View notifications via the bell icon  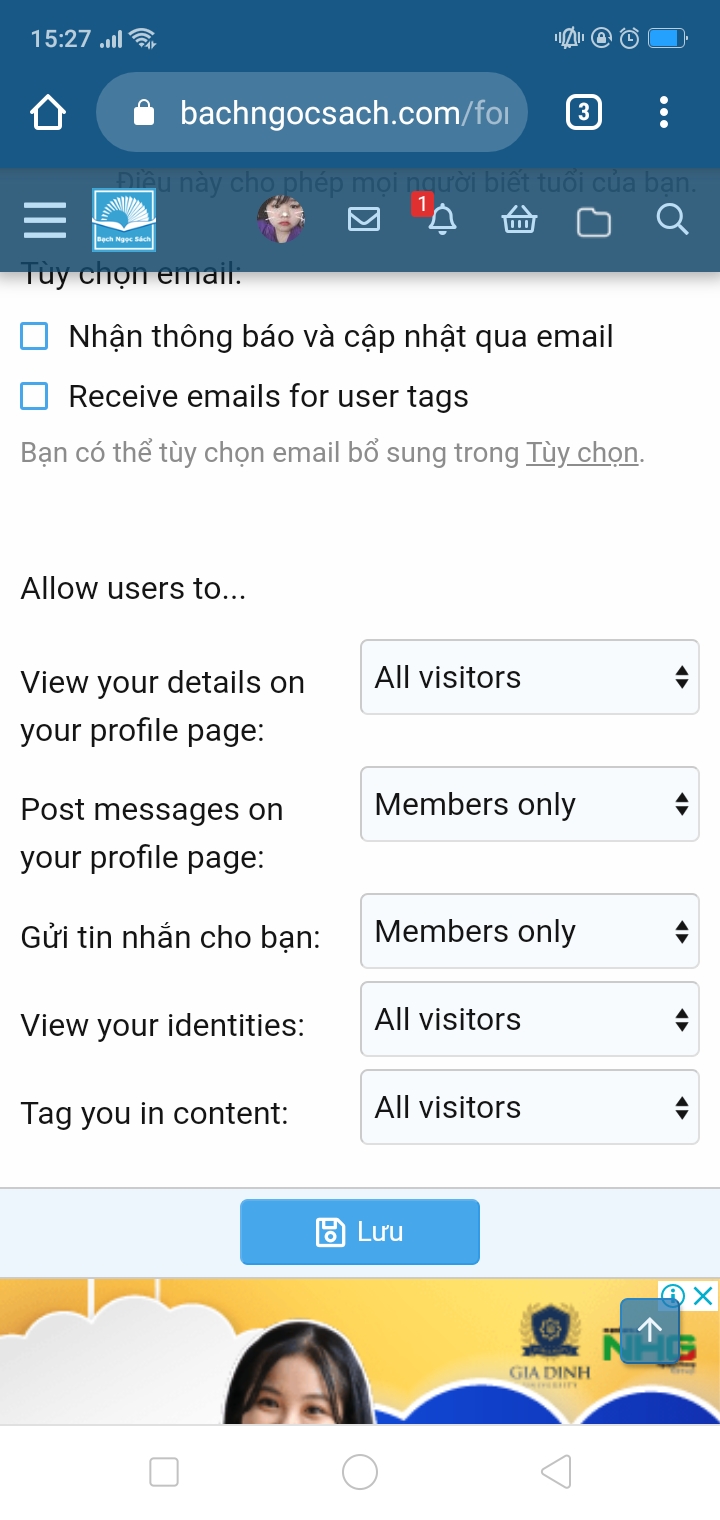click(441, 220)
